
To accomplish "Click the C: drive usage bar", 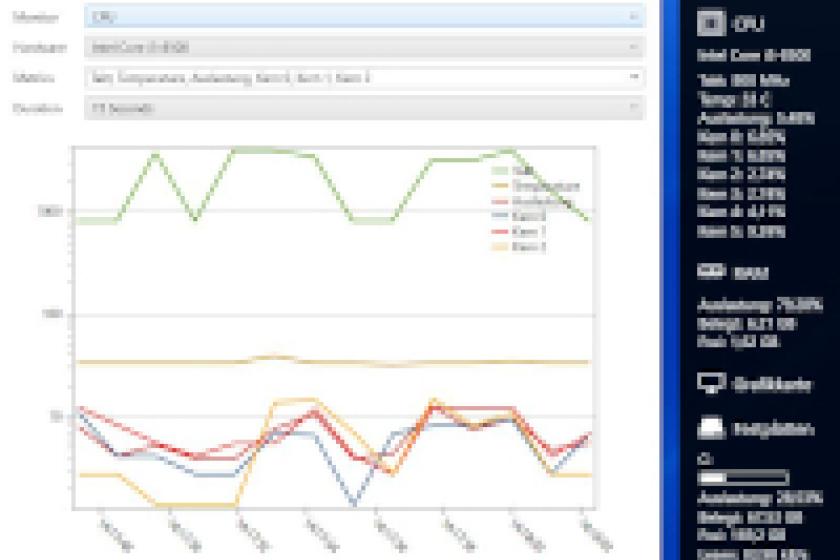I will pyautogui.click(x=743, y=477).
